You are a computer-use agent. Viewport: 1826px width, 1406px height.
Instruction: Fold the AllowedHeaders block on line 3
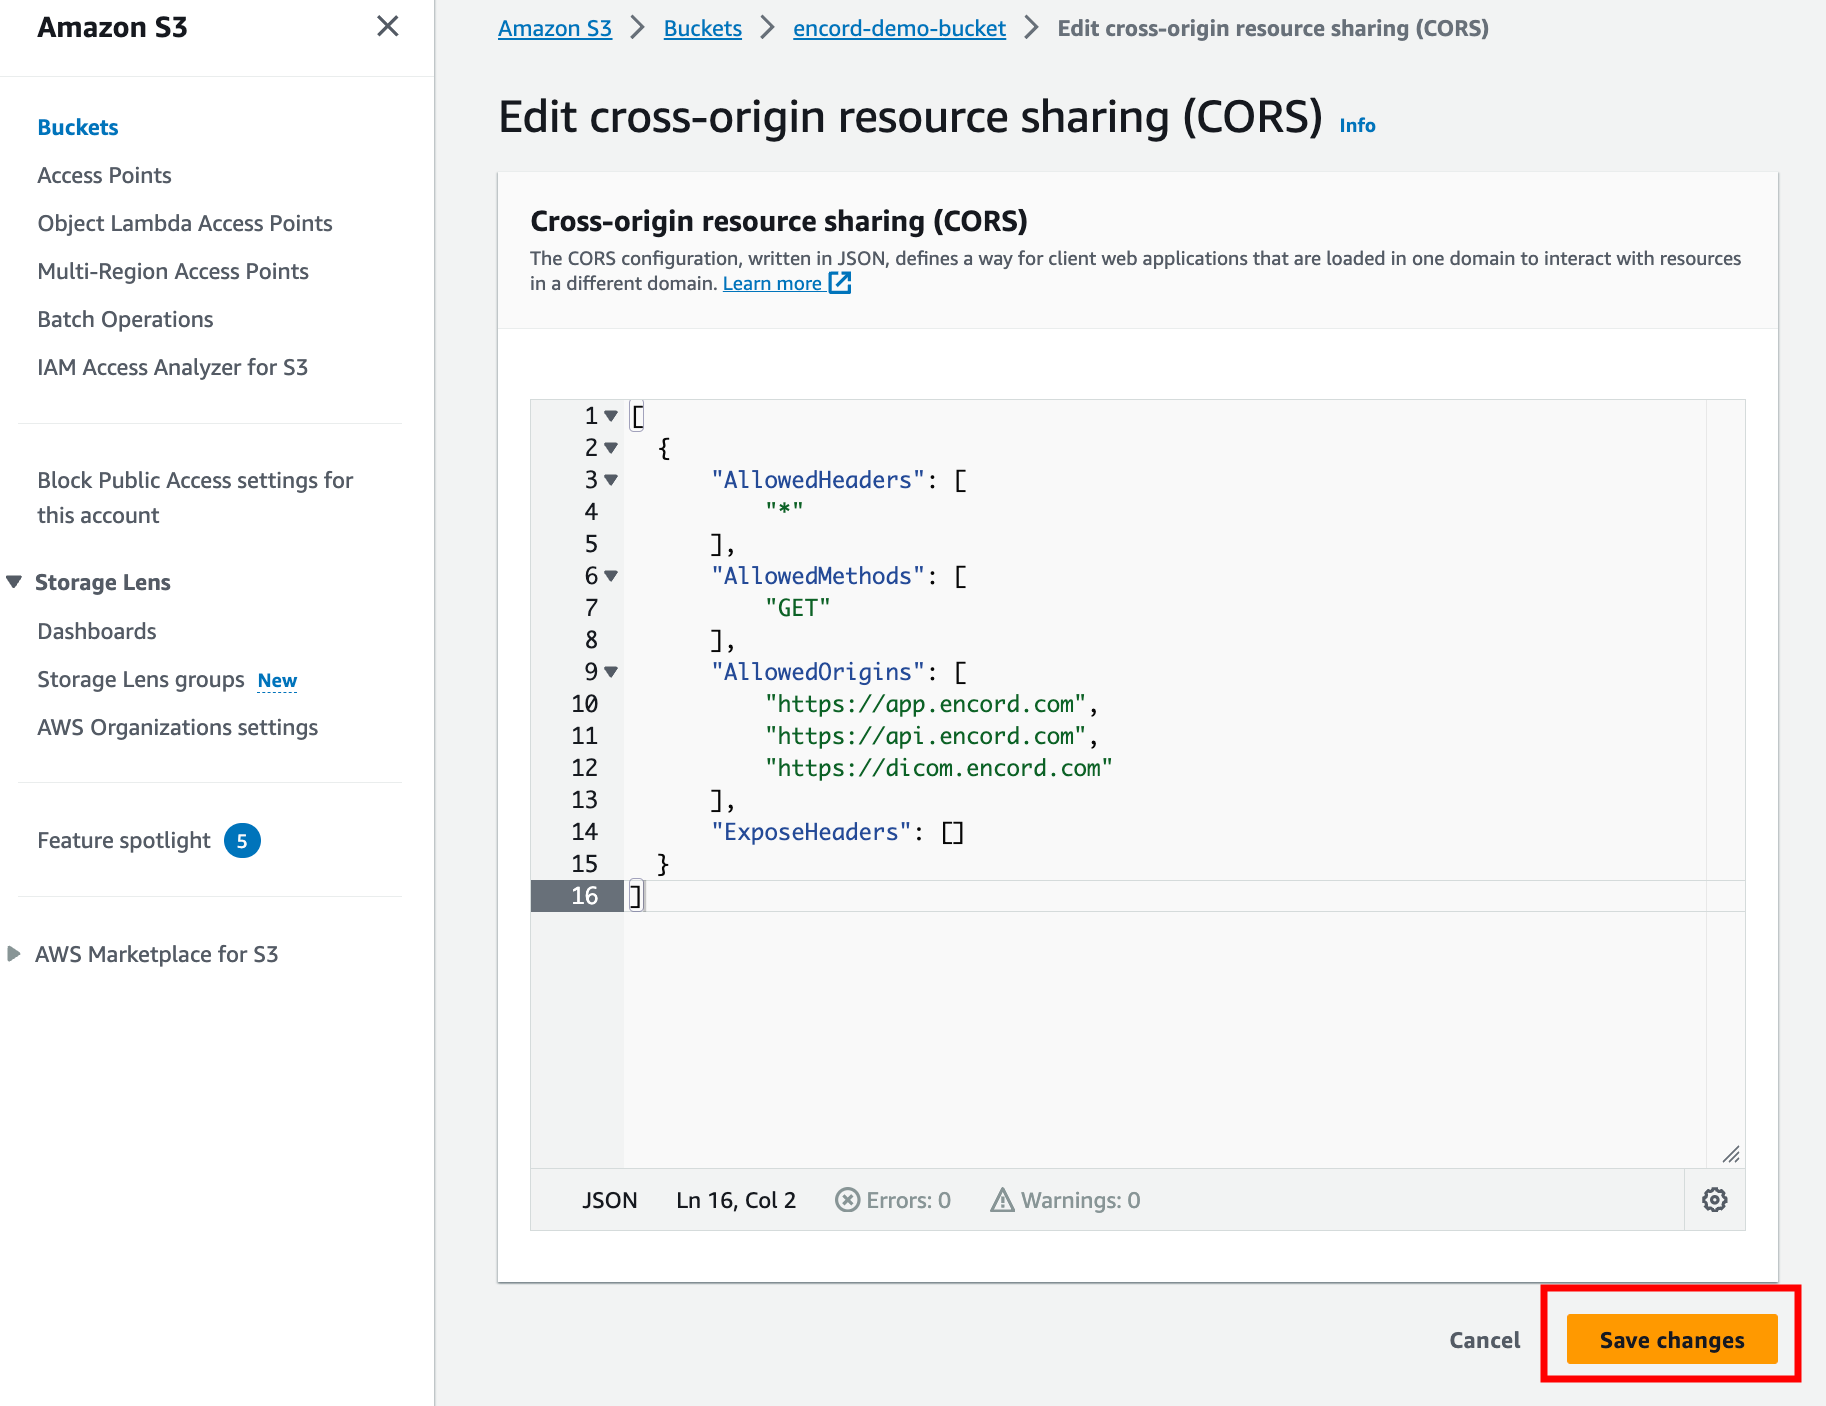click(x=611, y=480)
